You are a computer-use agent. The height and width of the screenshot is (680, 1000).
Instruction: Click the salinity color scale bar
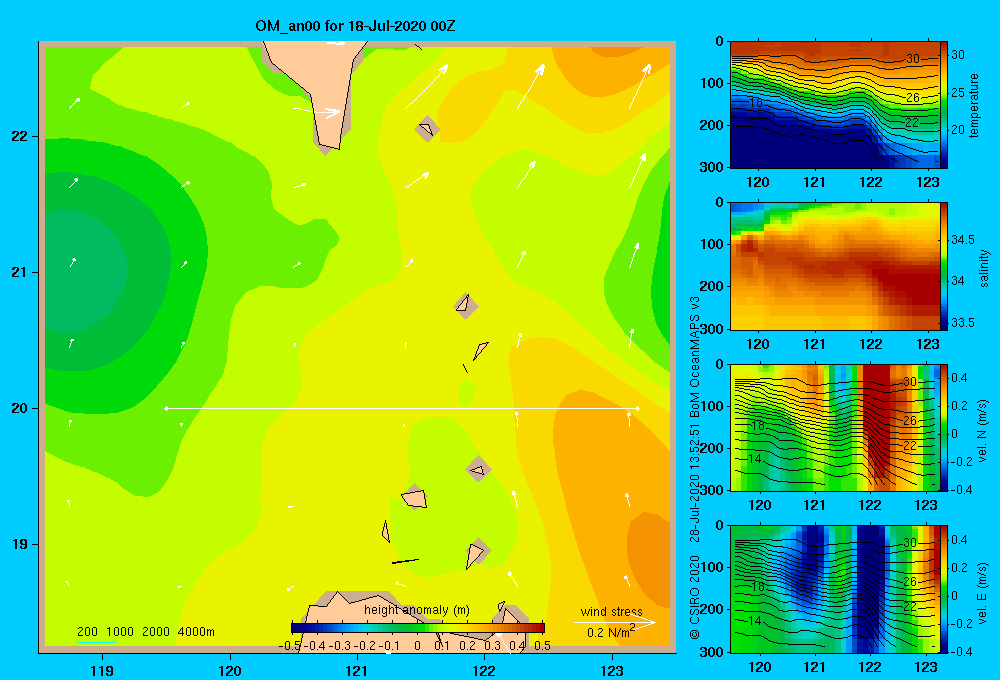point(944,266)
